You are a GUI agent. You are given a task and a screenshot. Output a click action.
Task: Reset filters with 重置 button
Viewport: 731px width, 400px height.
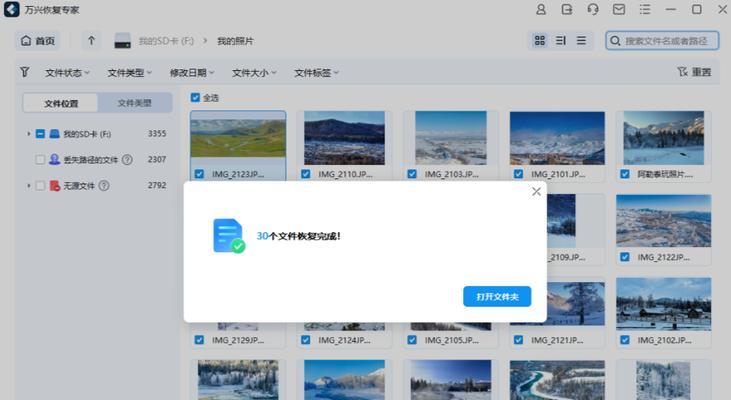[x=694, y=72]
